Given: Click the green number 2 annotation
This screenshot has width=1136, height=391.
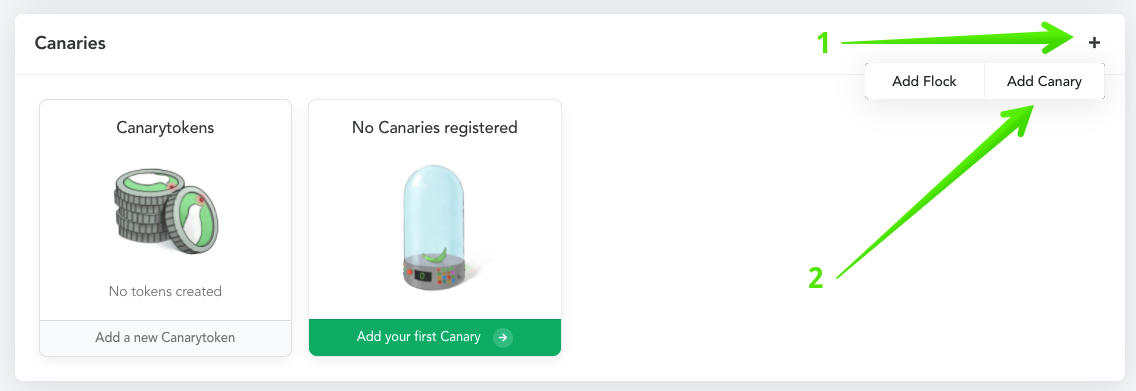Looking at the screenshot, I should click(816, 278).
